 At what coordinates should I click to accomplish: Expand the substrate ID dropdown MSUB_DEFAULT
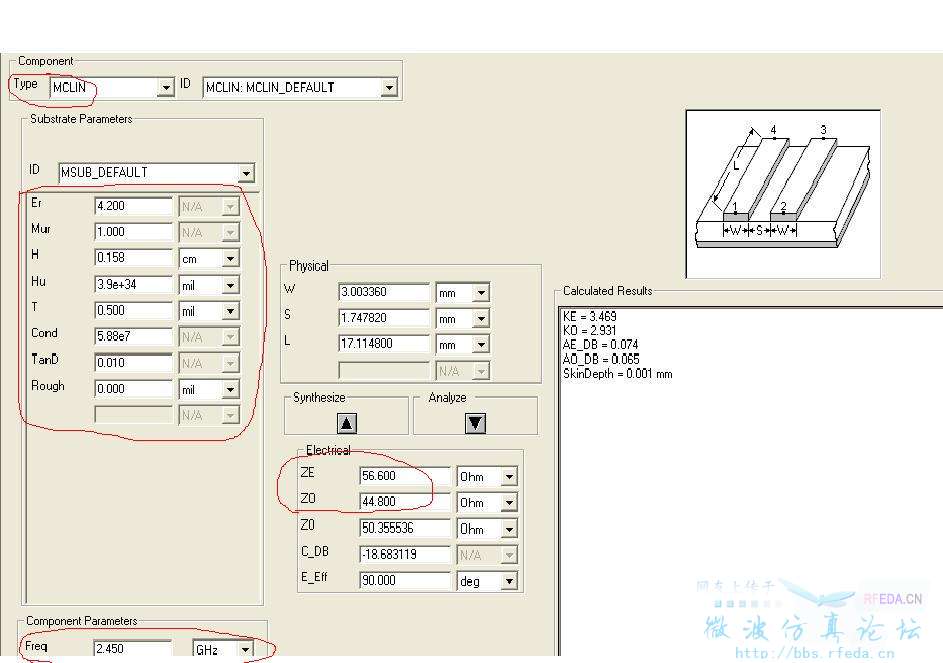[x=246, y=173]
